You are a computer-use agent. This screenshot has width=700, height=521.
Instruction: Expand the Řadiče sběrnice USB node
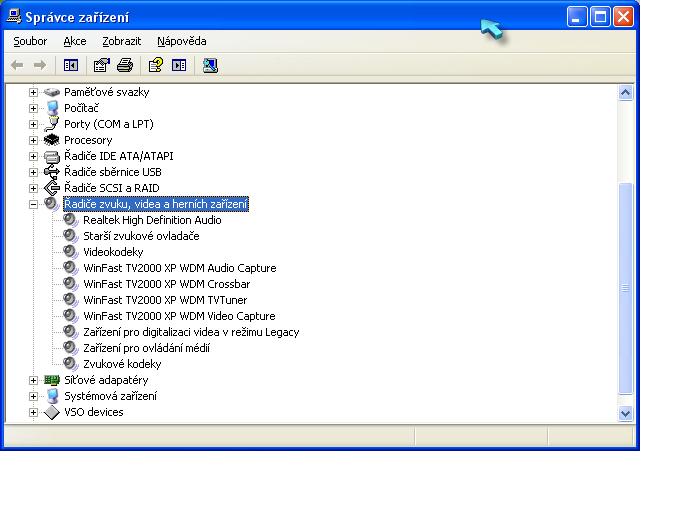pos(33,172)
